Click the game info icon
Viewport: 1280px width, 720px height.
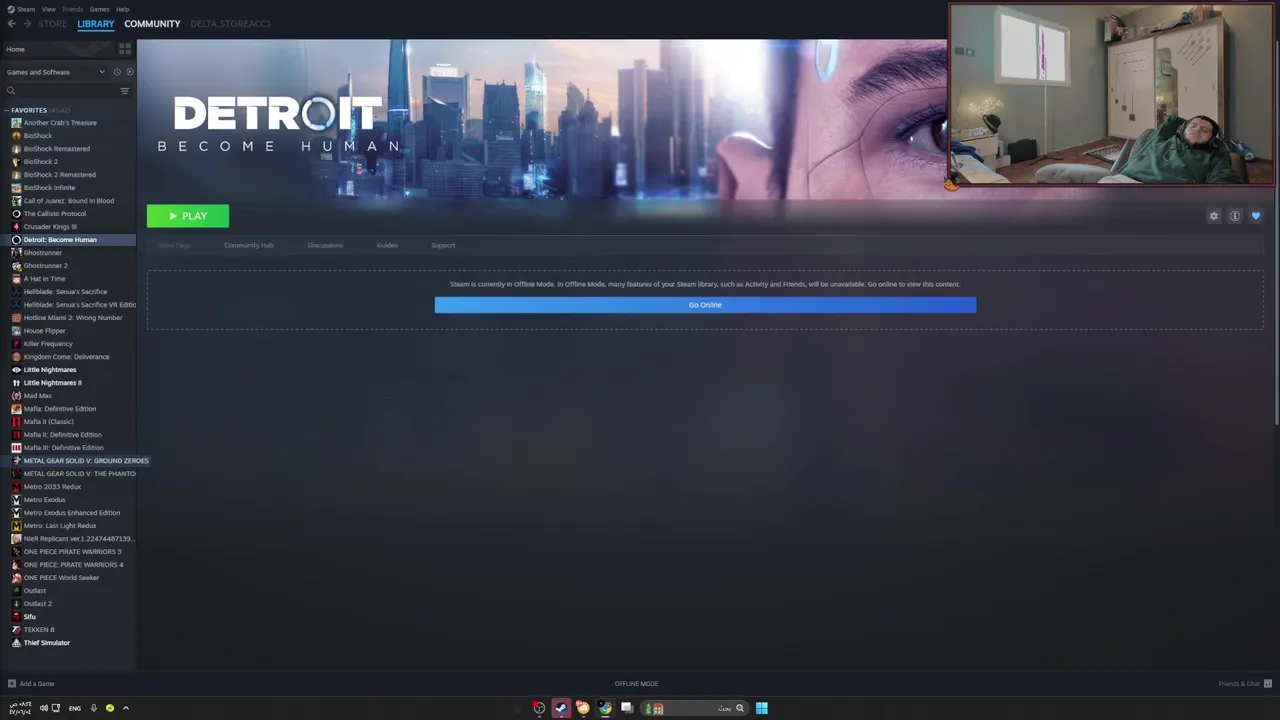click(x=1235, y=216)
